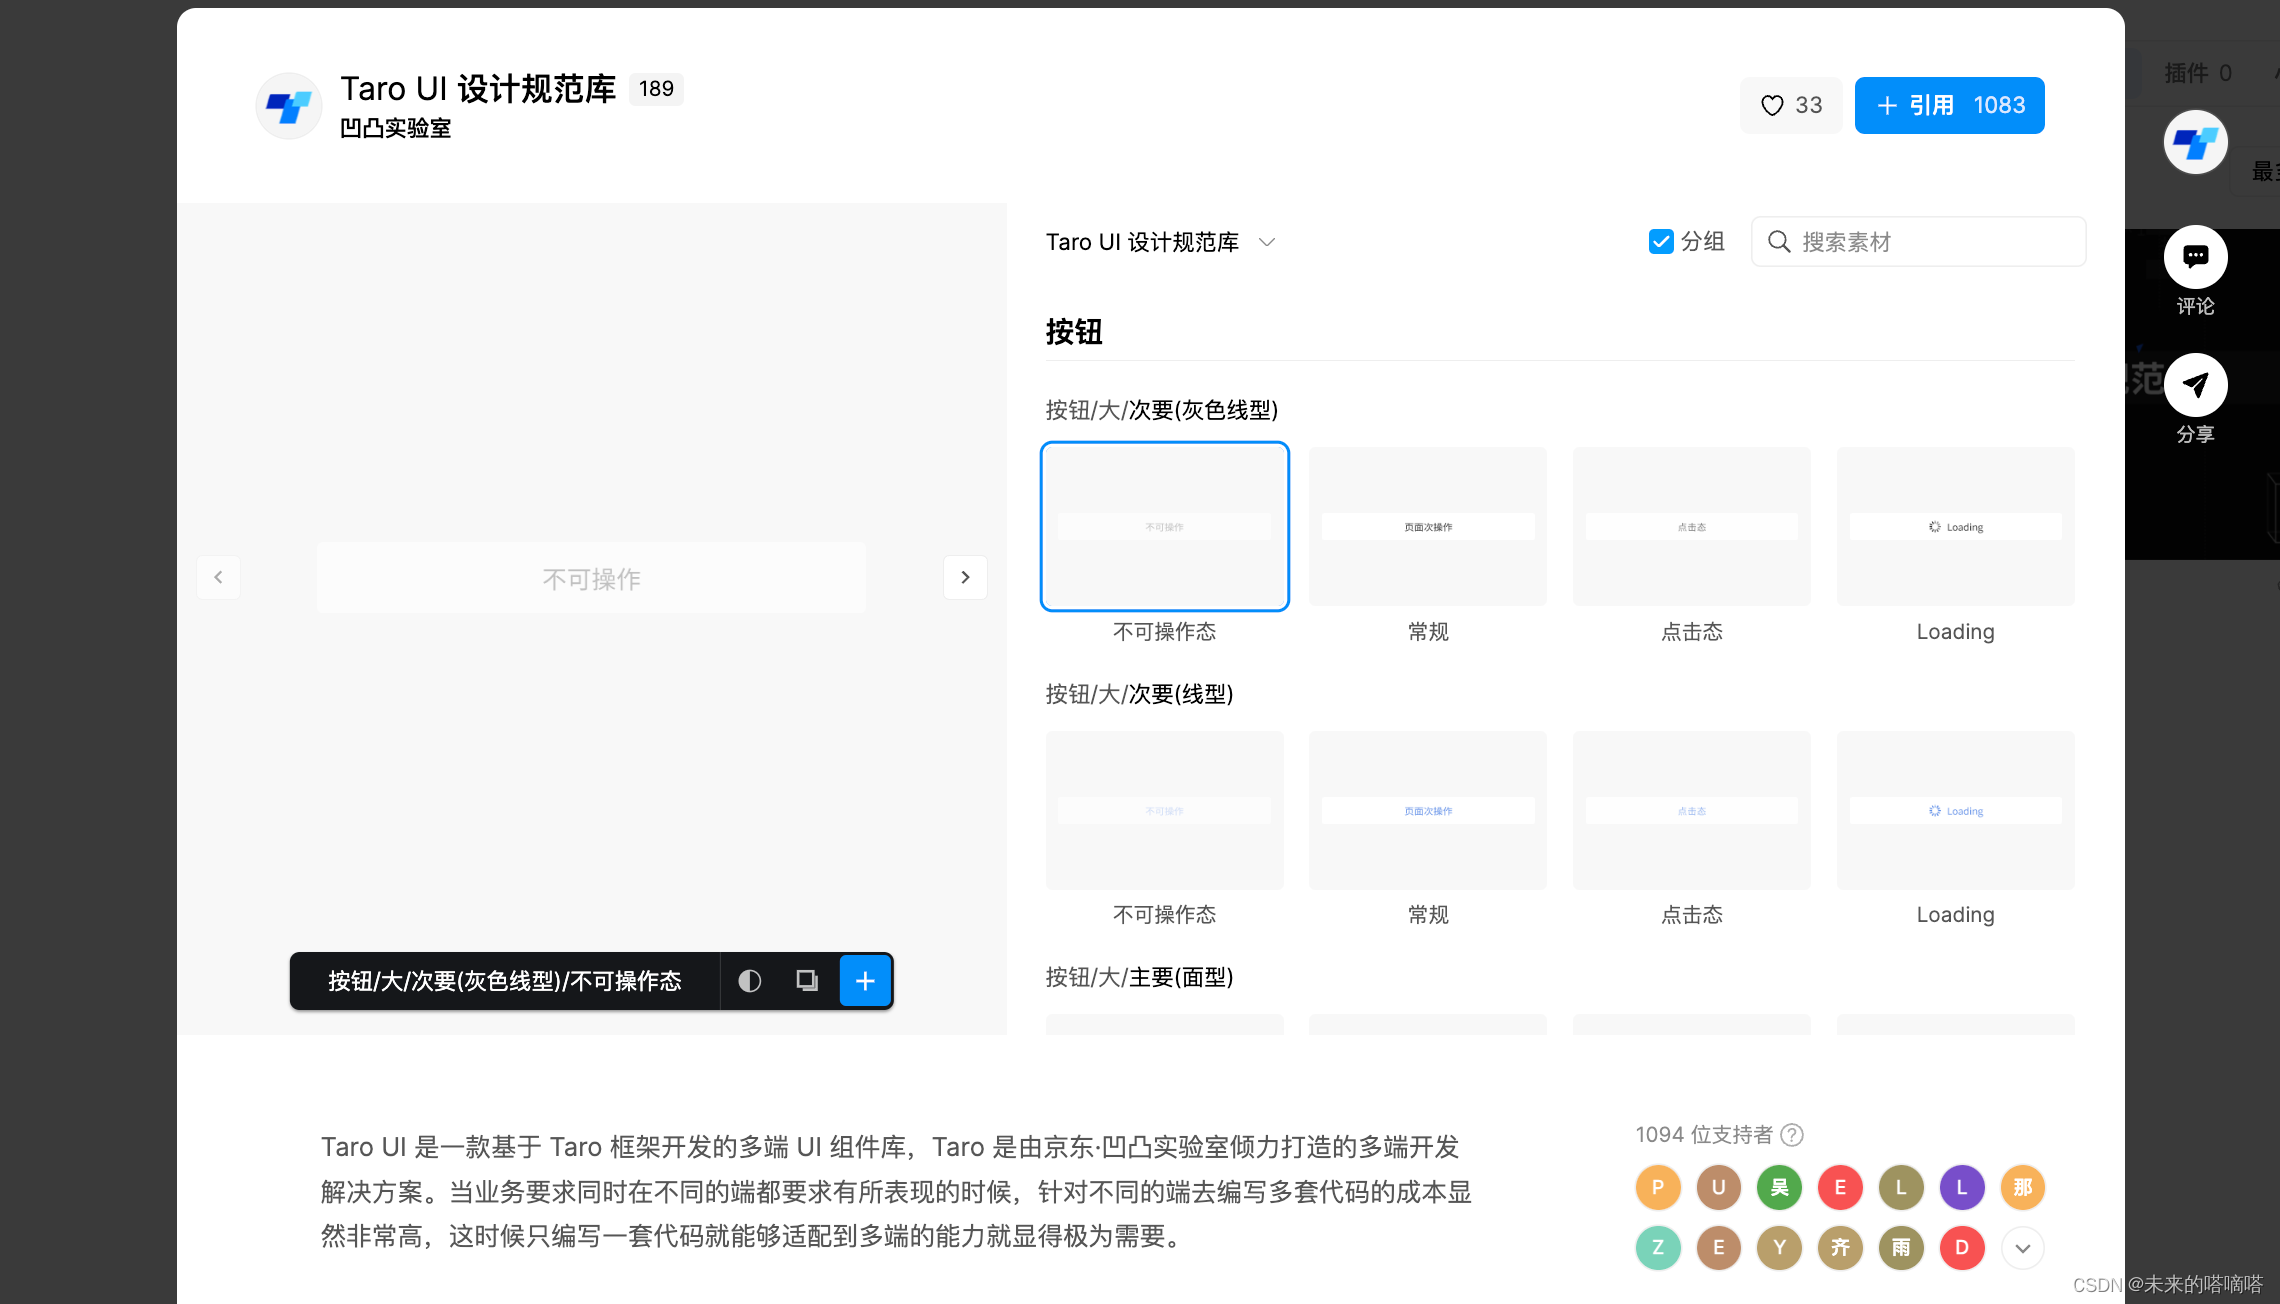The width and height of the screenshot is (2280, 1304).
Task: Click the search 搜索素材 input field
Action: click(x=1918, y=241)
